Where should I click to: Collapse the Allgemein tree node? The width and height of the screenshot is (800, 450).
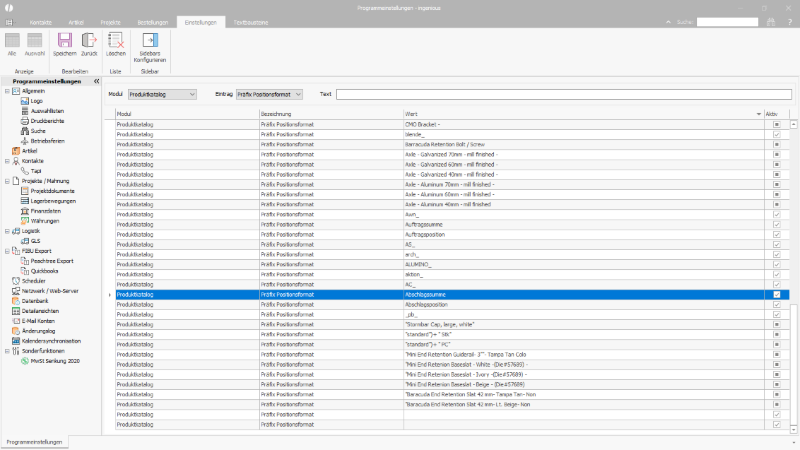pyautogui.click(x=7, y=91)
